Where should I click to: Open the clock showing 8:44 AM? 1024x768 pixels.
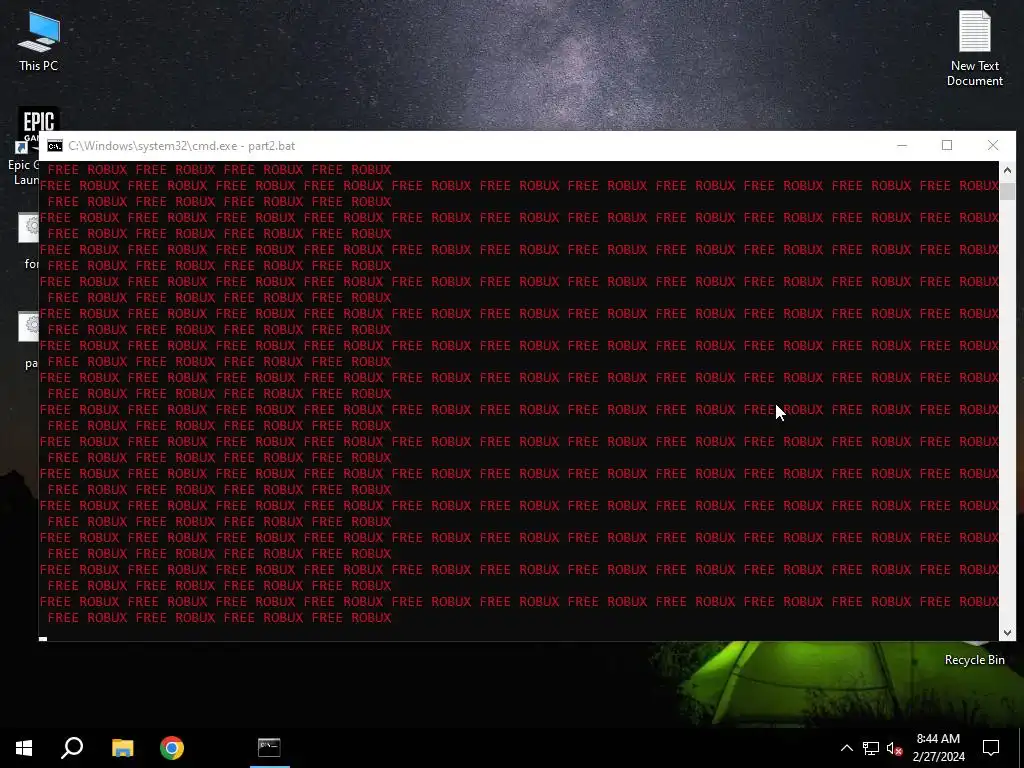pyautogui.click(x=938, y=748)
